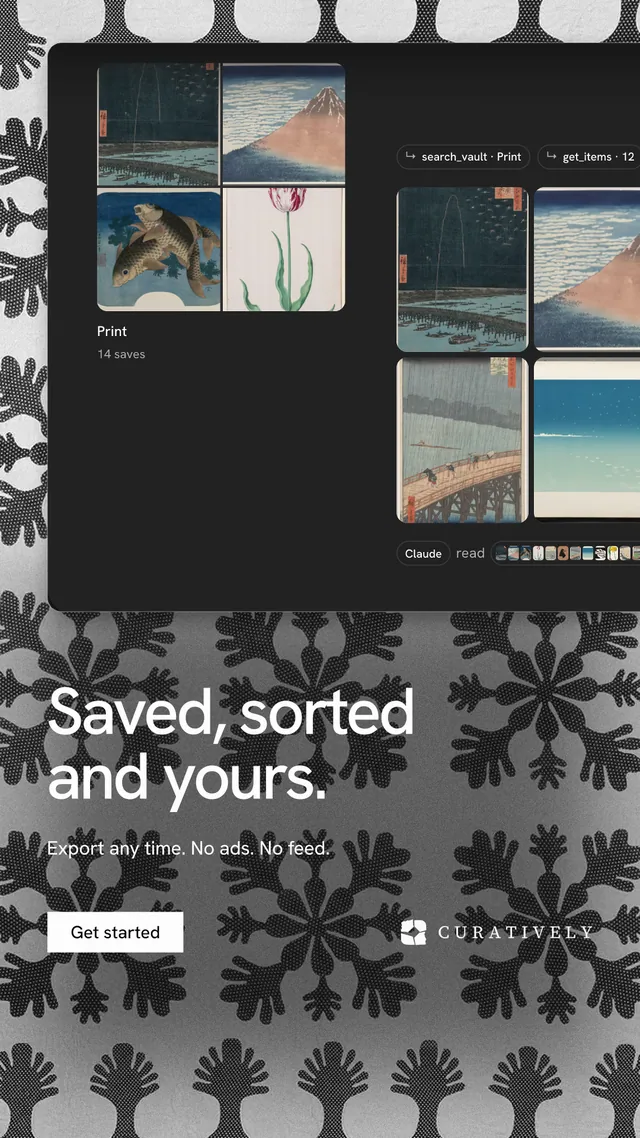Image resolution: width=640 pixels, height=1138 pixels.
Task: Open the blue sea print in results grid
Action: click(x=587, y=438)
